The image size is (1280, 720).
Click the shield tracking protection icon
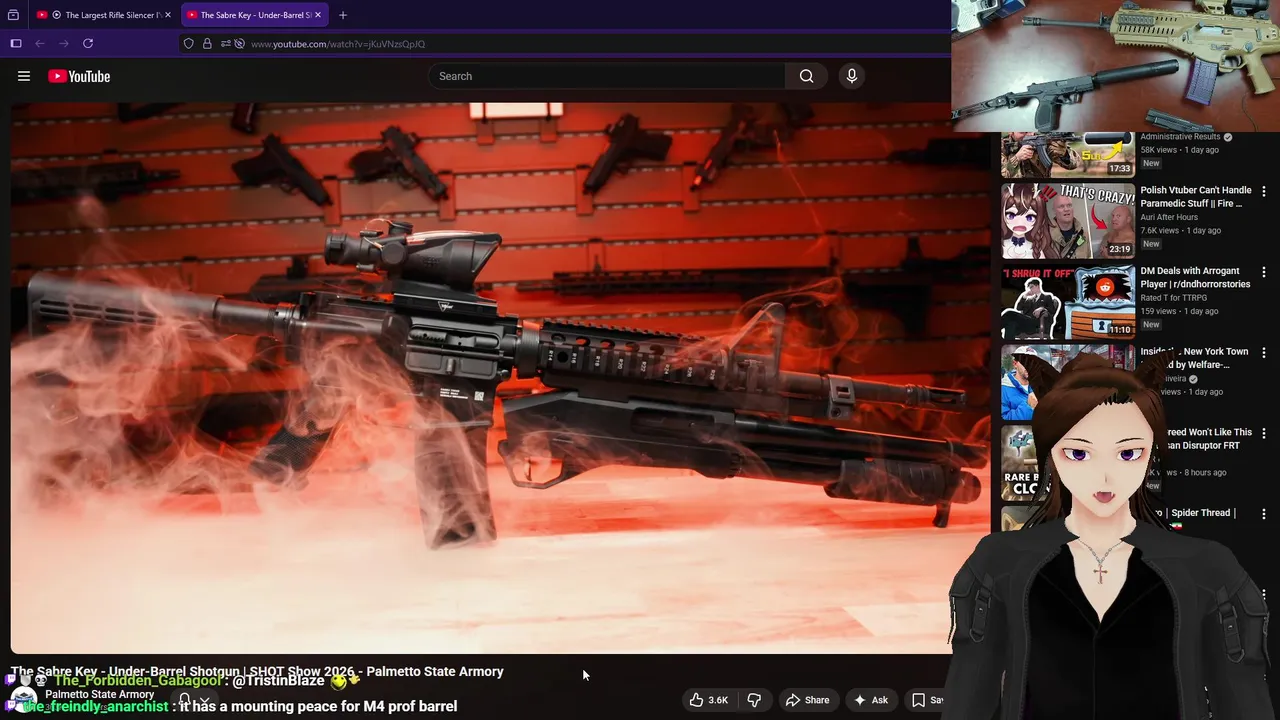tap(189, 44)
